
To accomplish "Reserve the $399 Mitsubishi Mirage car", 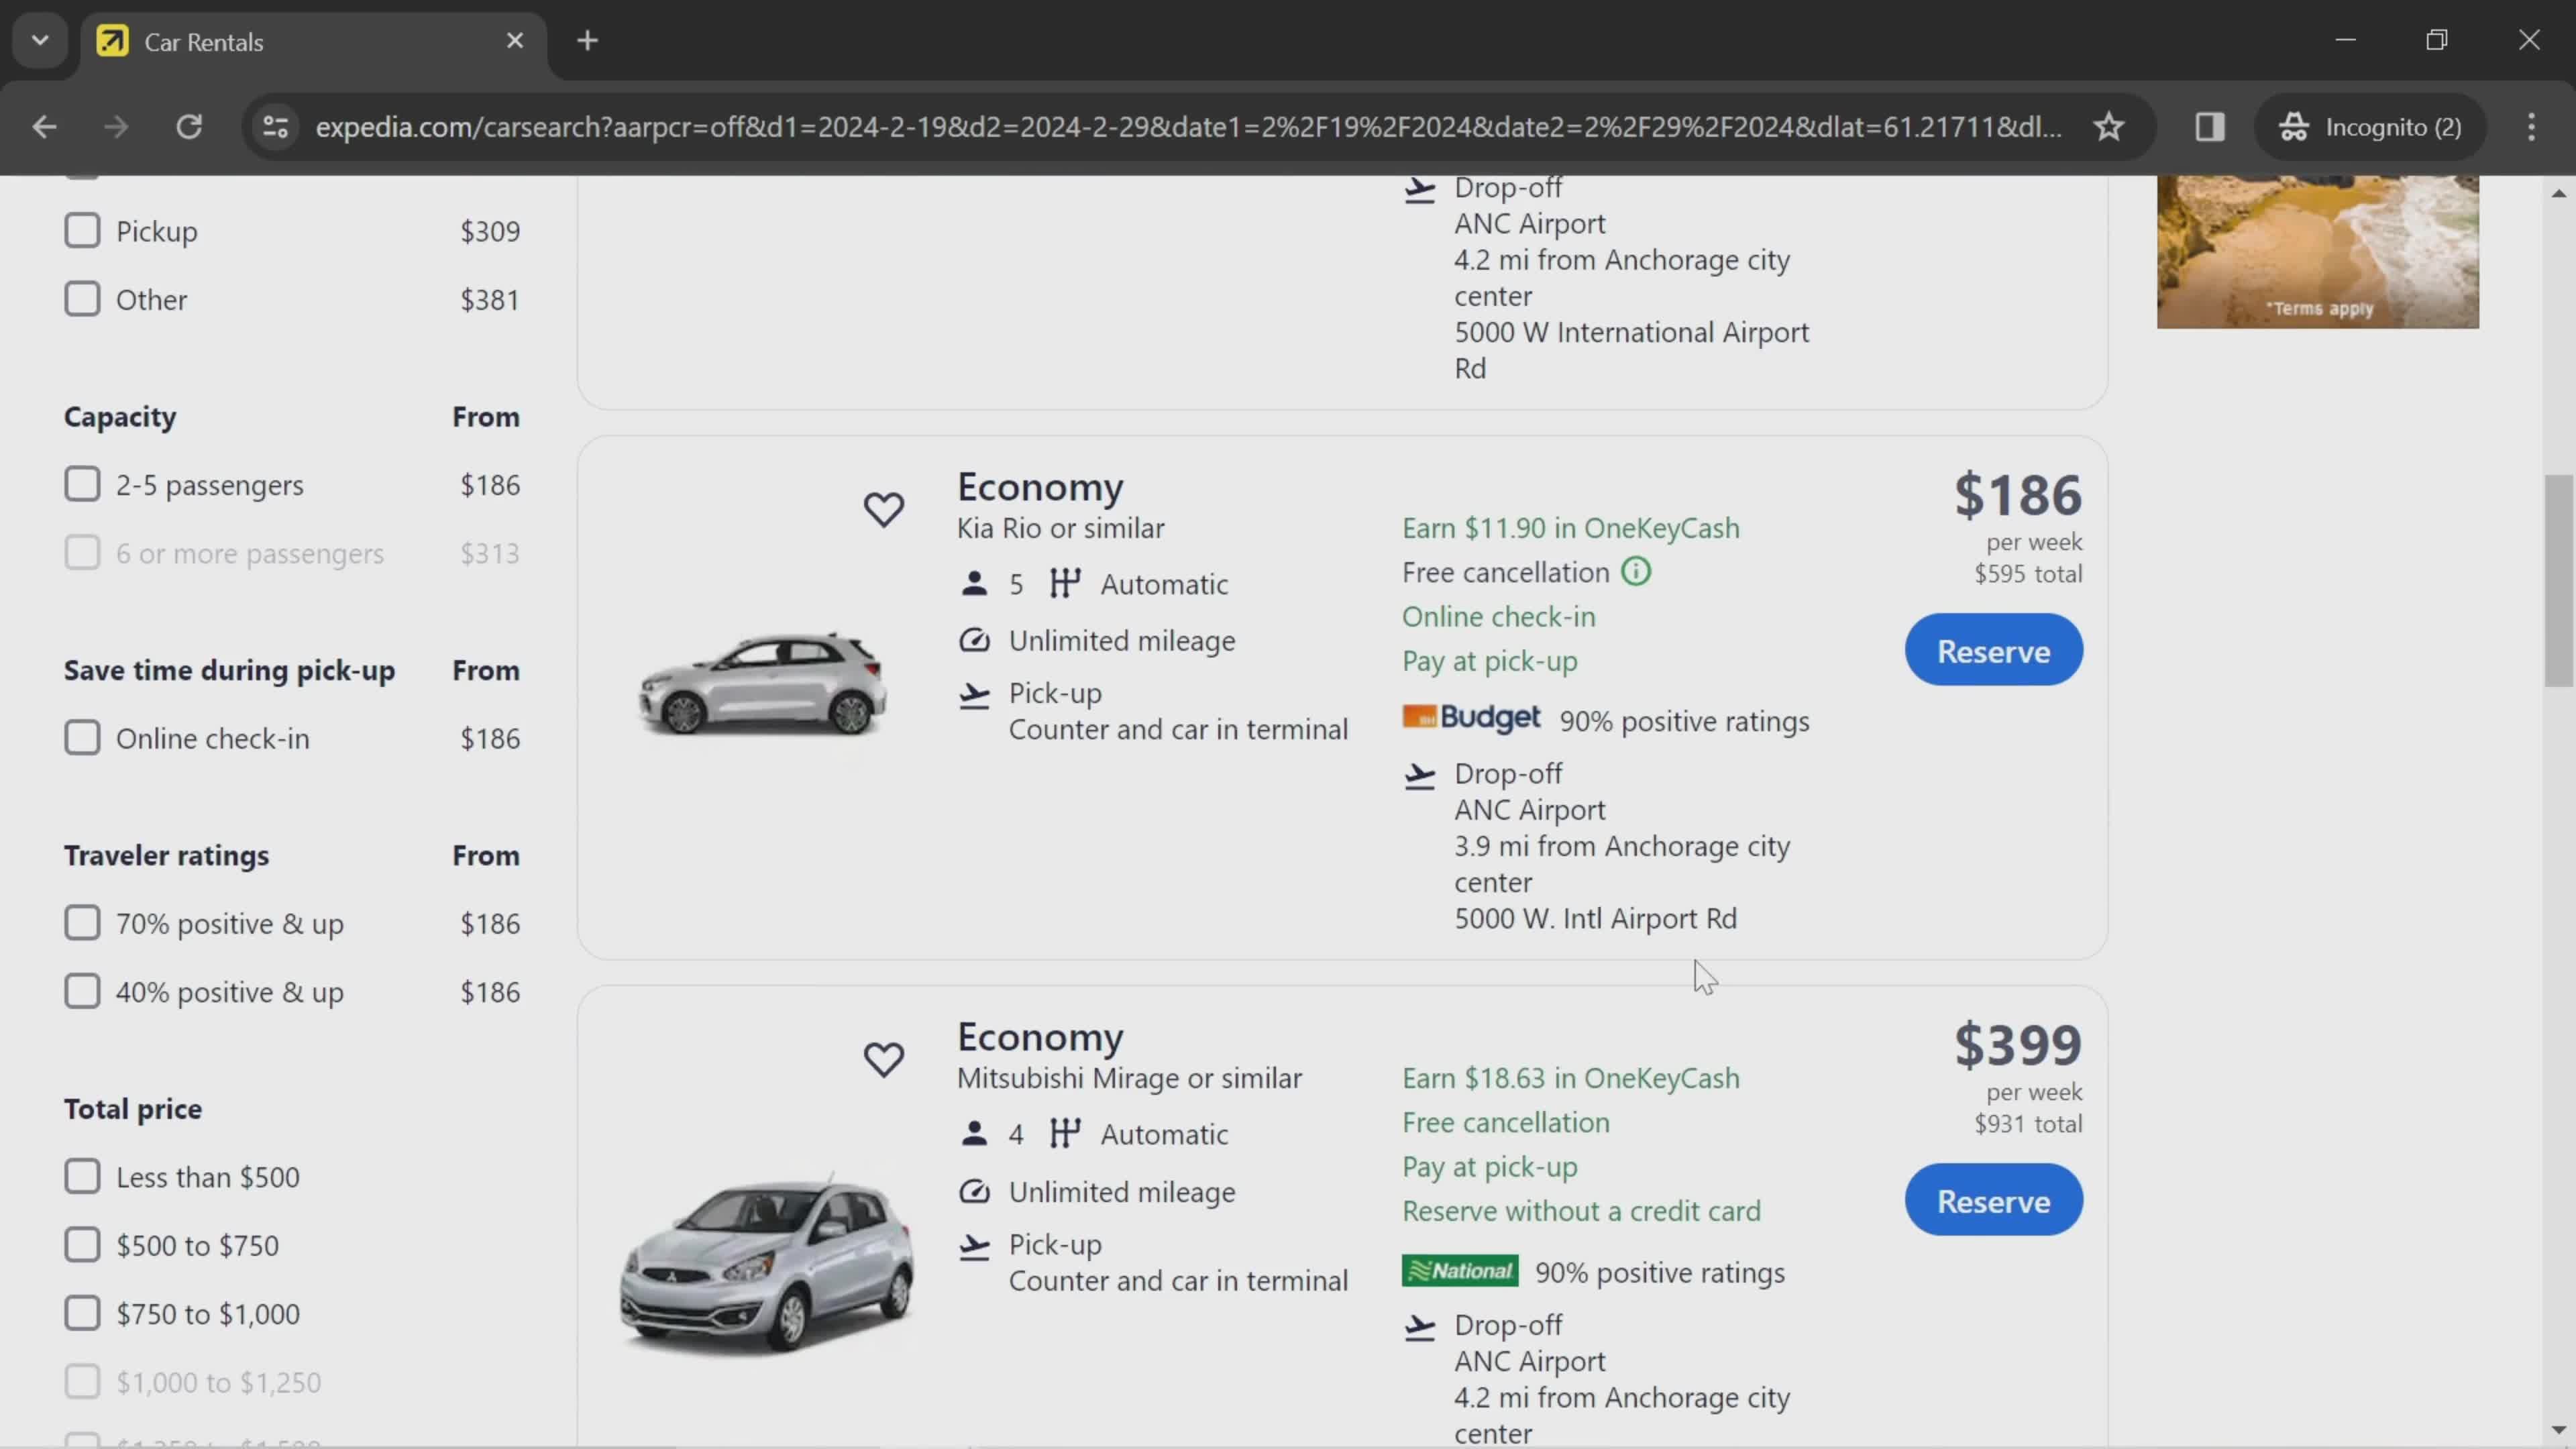I will tap(1993, 1200).
